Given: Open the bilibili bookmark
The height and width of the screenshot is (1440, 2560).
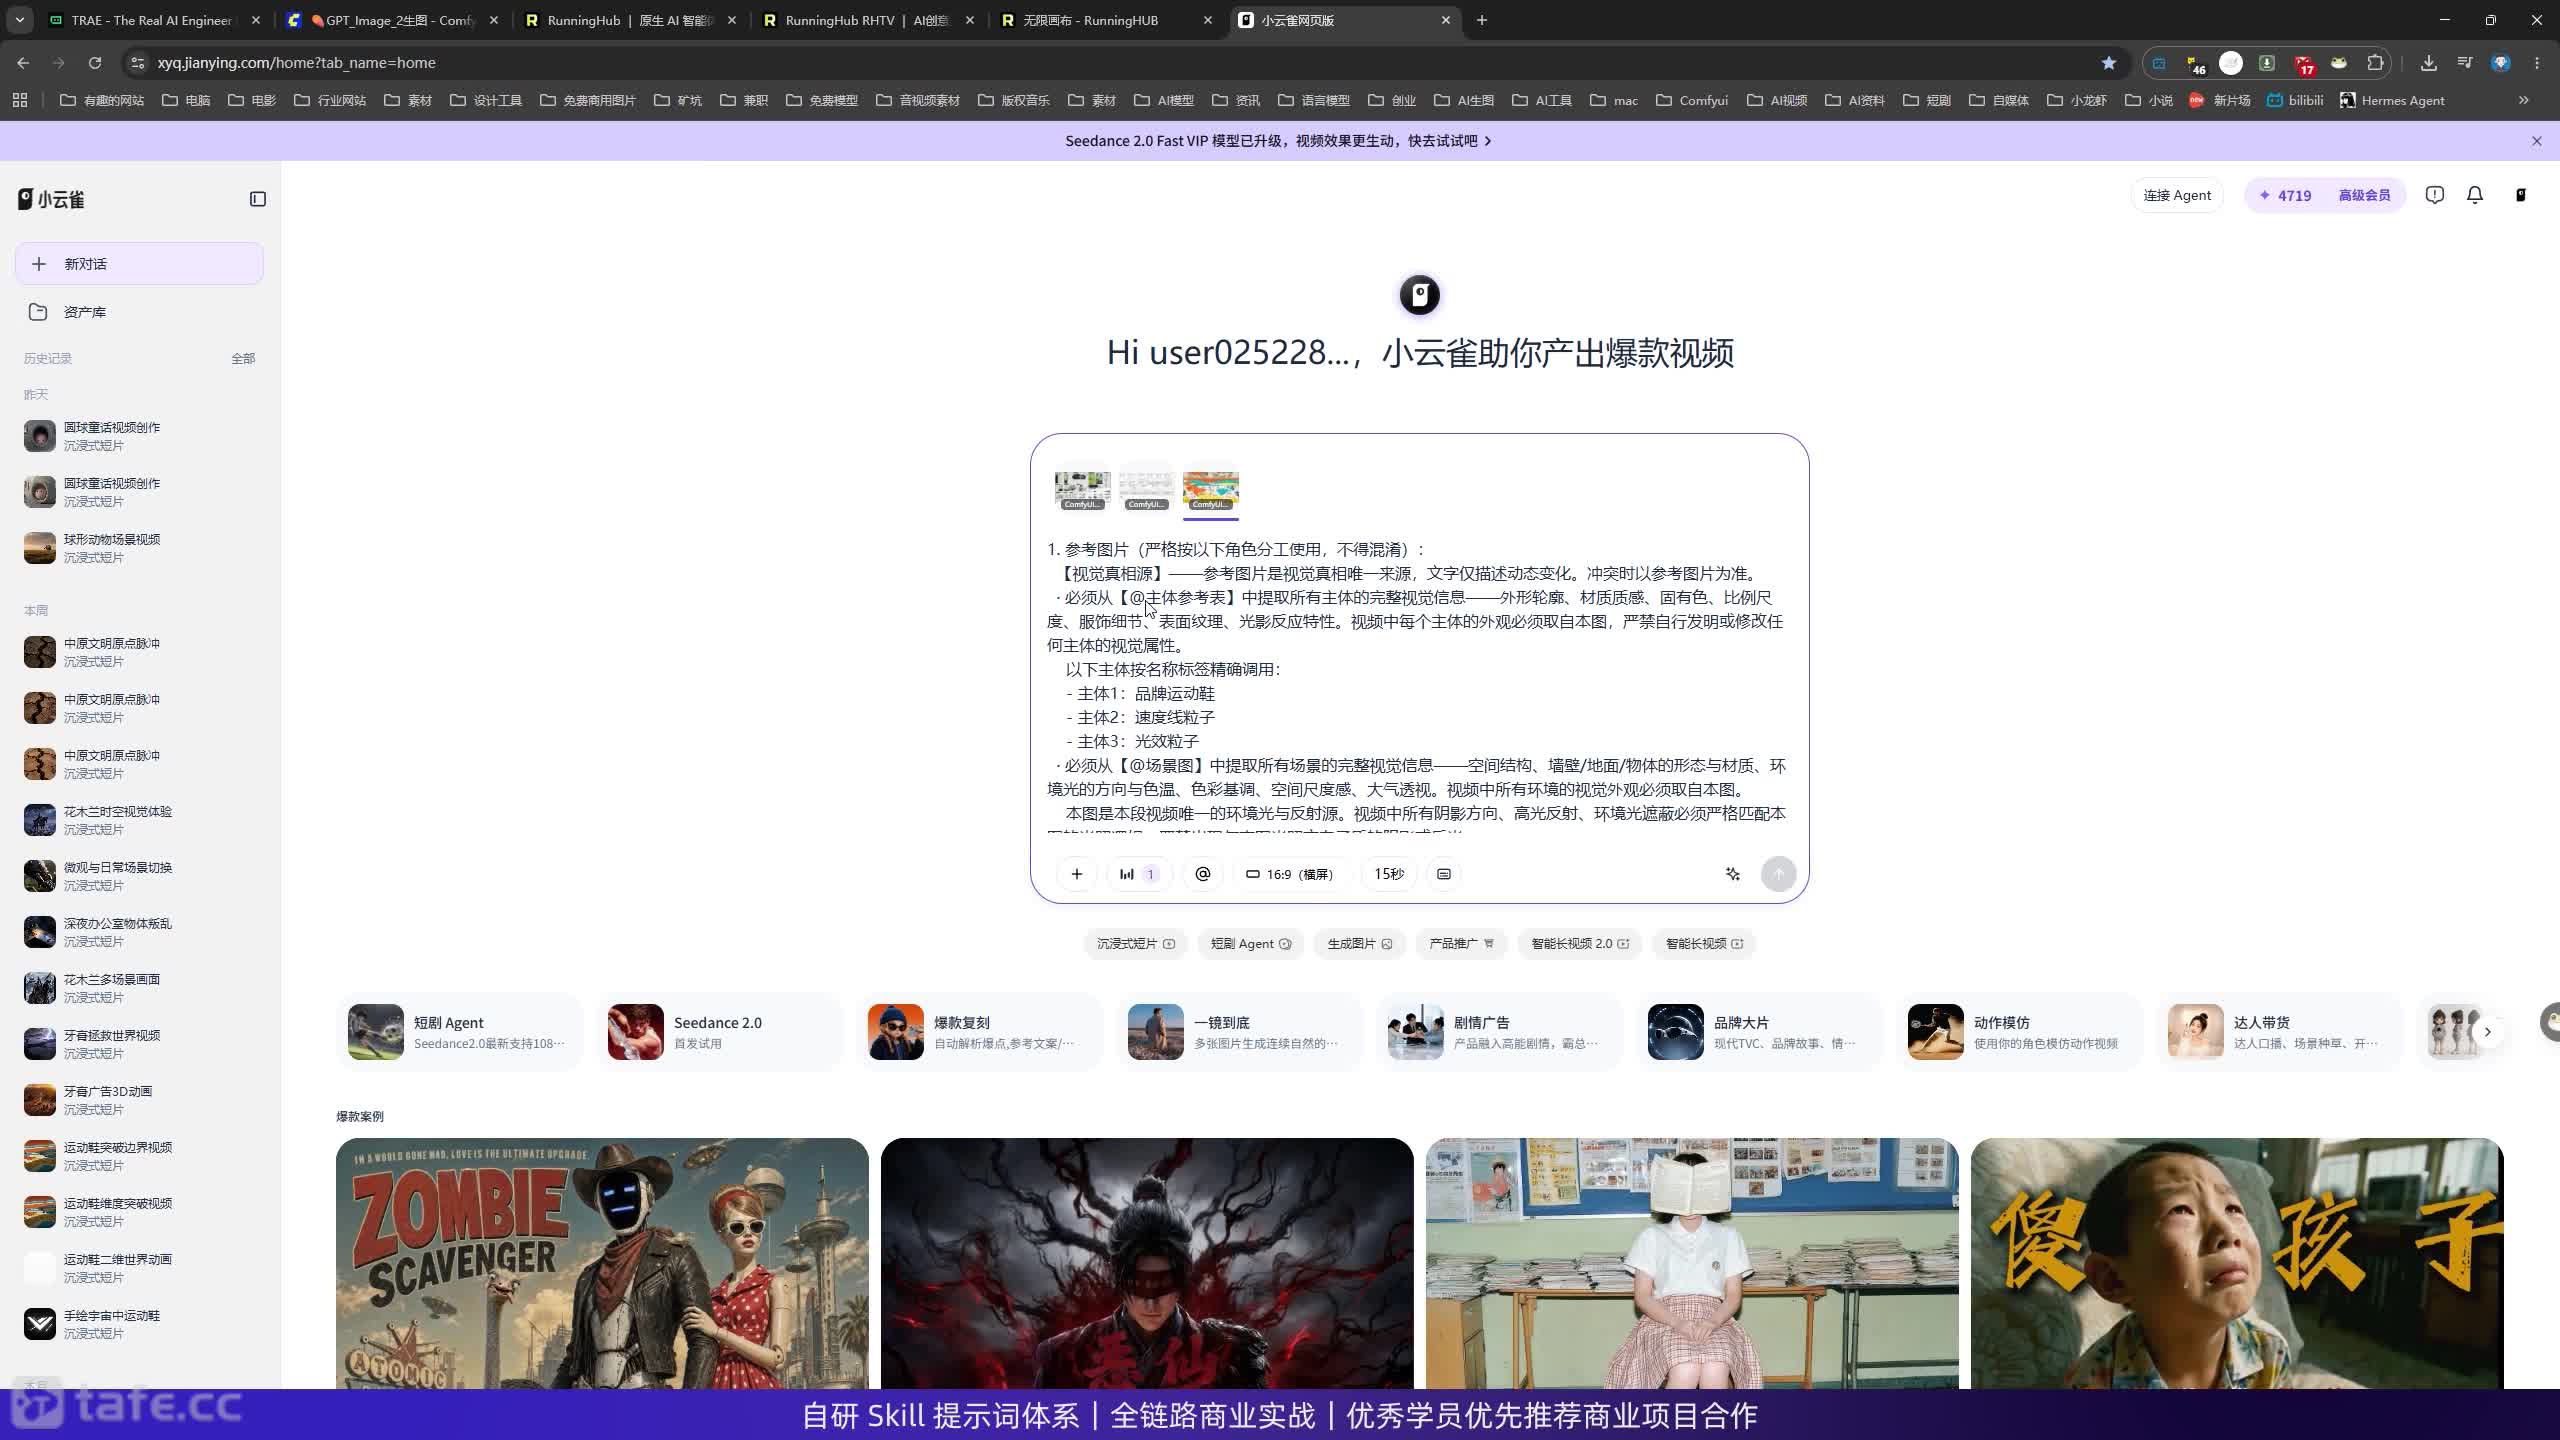Looking at the screenshot, I should (2295, 100).
